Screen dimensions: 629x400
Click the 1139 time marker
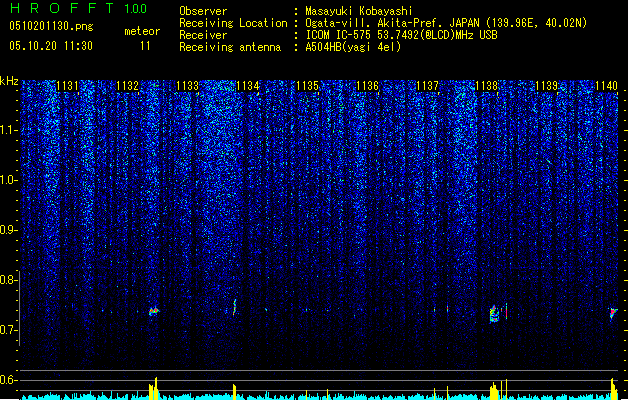pyautogui.click(x=546, y=86)
